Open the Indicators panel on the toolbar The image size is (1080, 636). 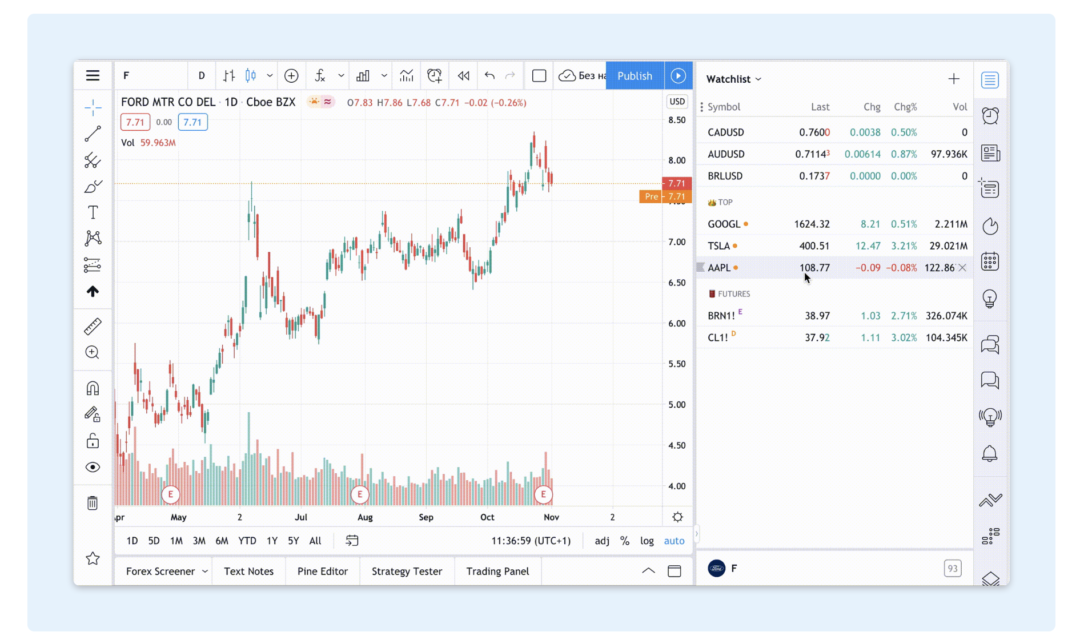pyautogui.click(x=320, y=75)
